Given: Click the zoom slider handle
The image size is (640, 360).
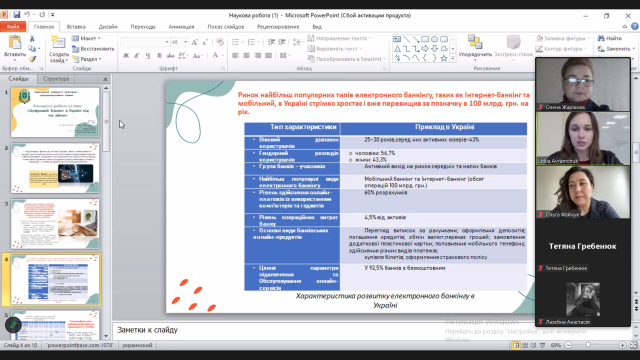Looking at the screenshot, I should point(588,345).
